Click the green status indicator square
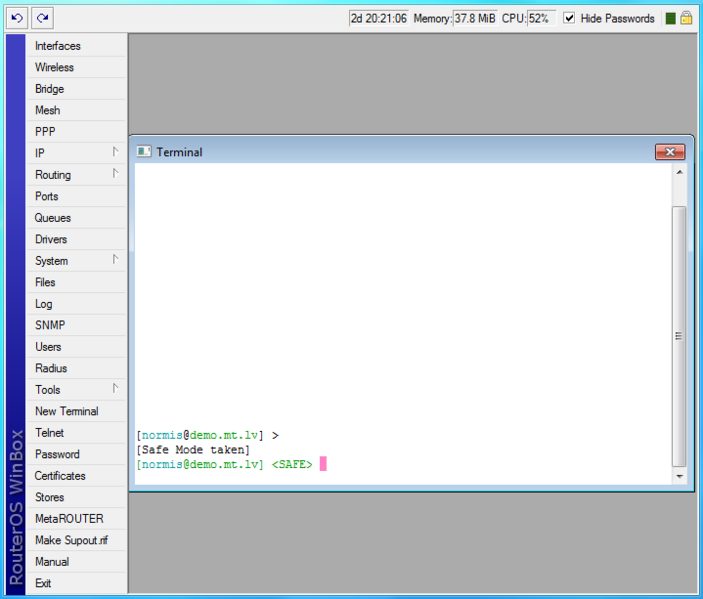The width and height of the screenshot is (703, 599). (x=671, y=18)
